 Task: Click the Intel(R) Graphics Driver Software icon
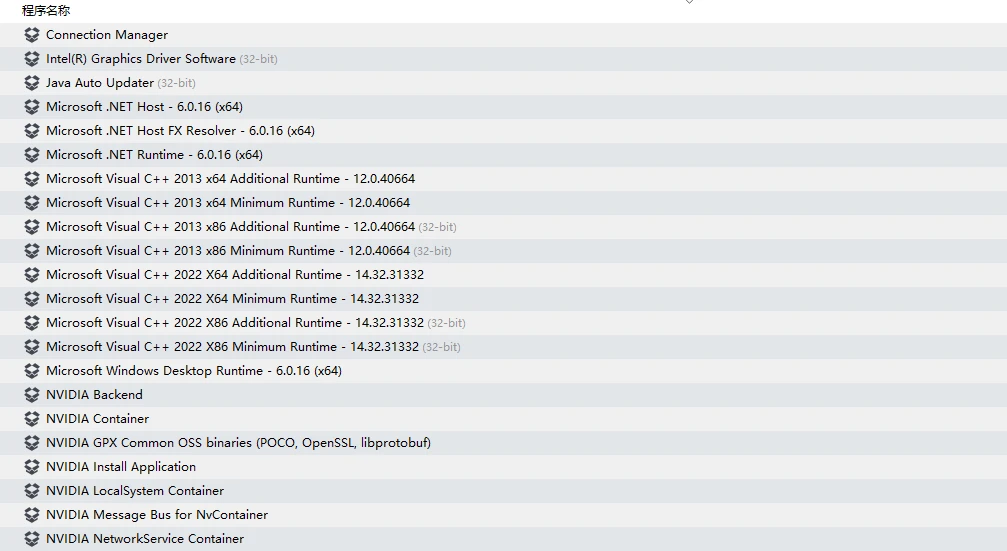31,58
